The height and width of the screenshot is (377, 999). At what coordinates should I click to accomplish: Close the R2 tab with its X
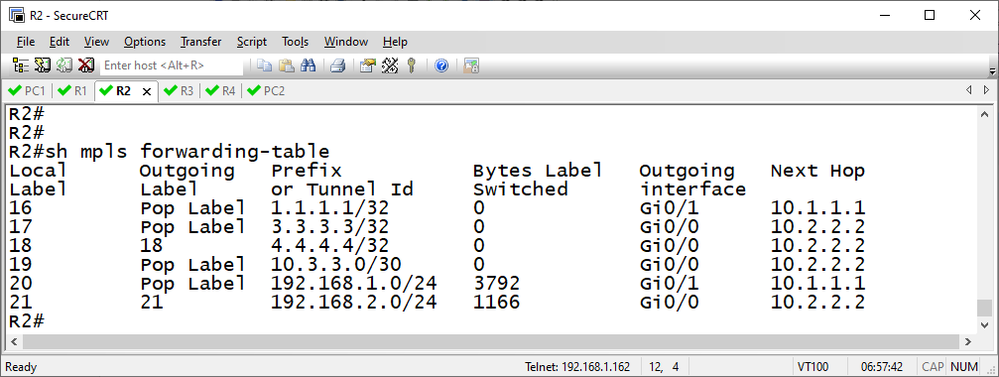click(x=147, y=91)
